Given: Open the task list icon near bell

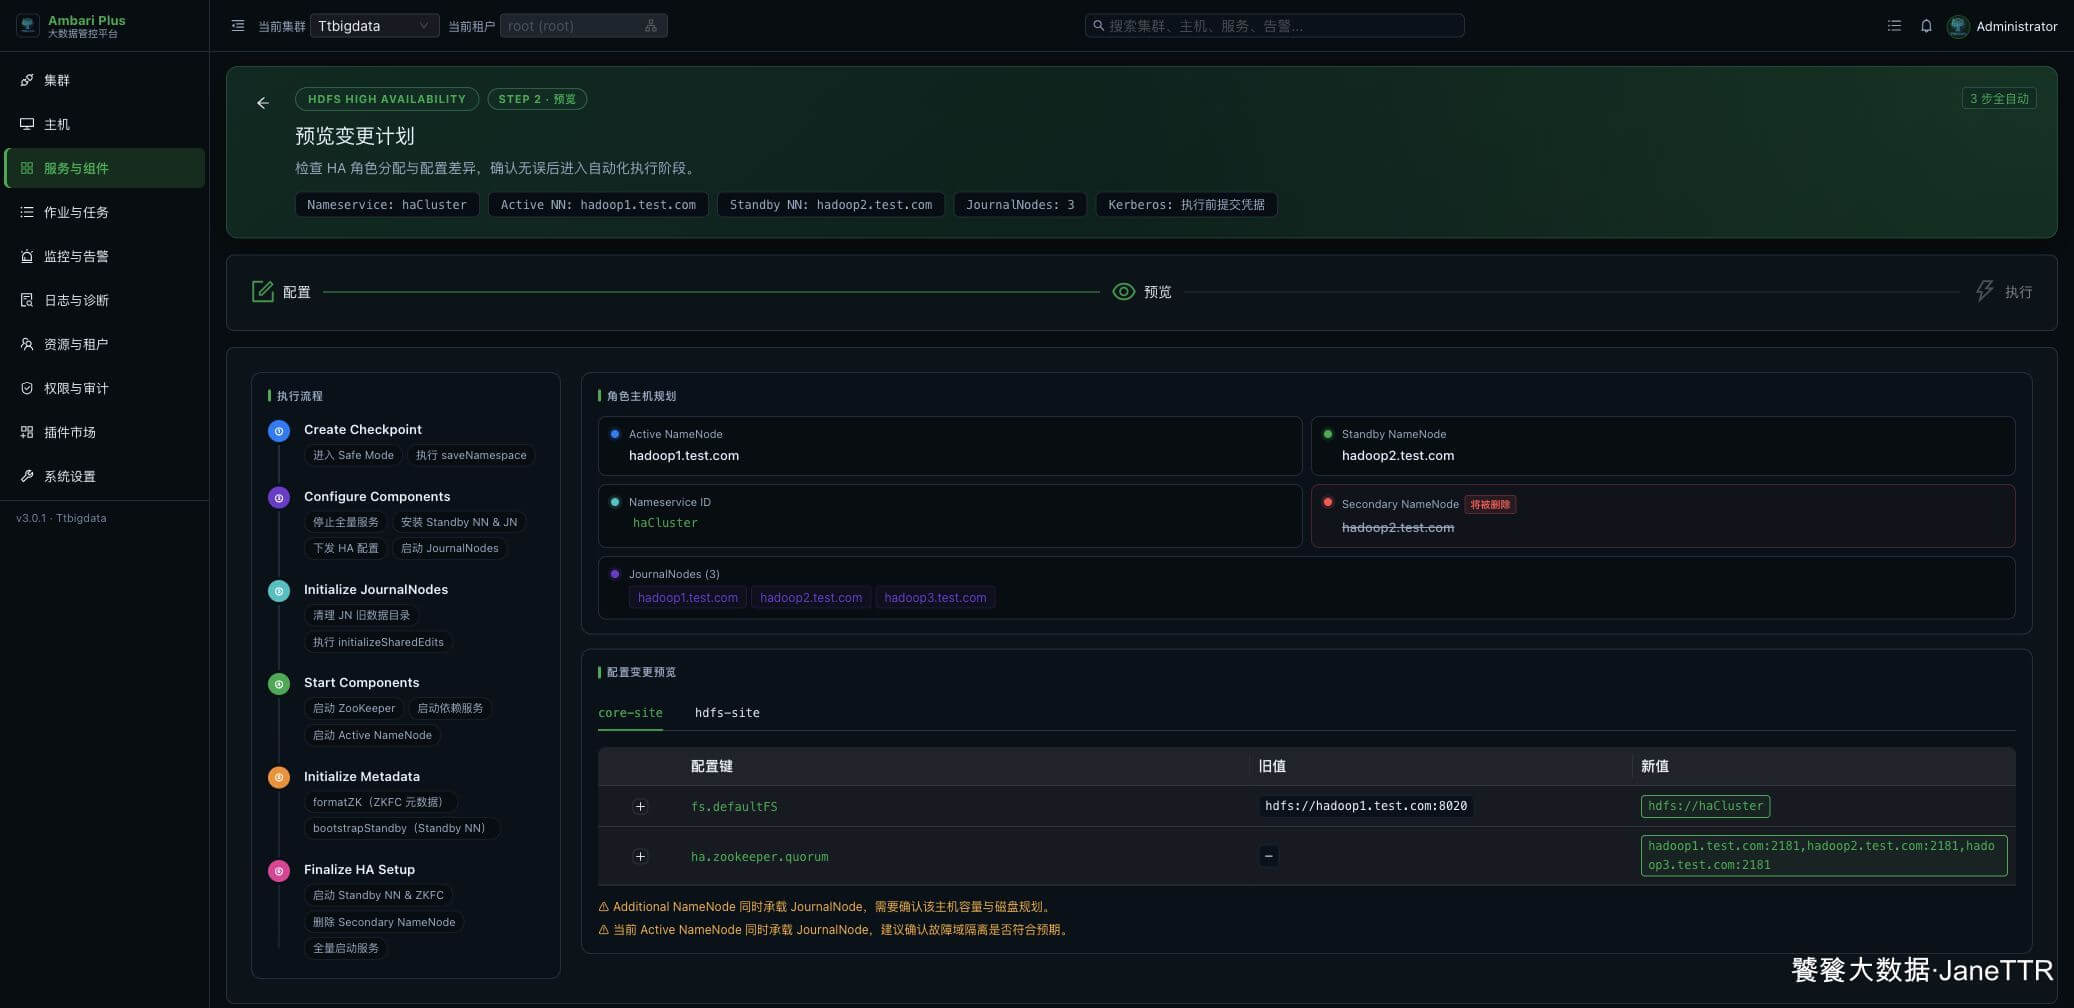Looking at the screenshot, I should (x=1894, y=26).
